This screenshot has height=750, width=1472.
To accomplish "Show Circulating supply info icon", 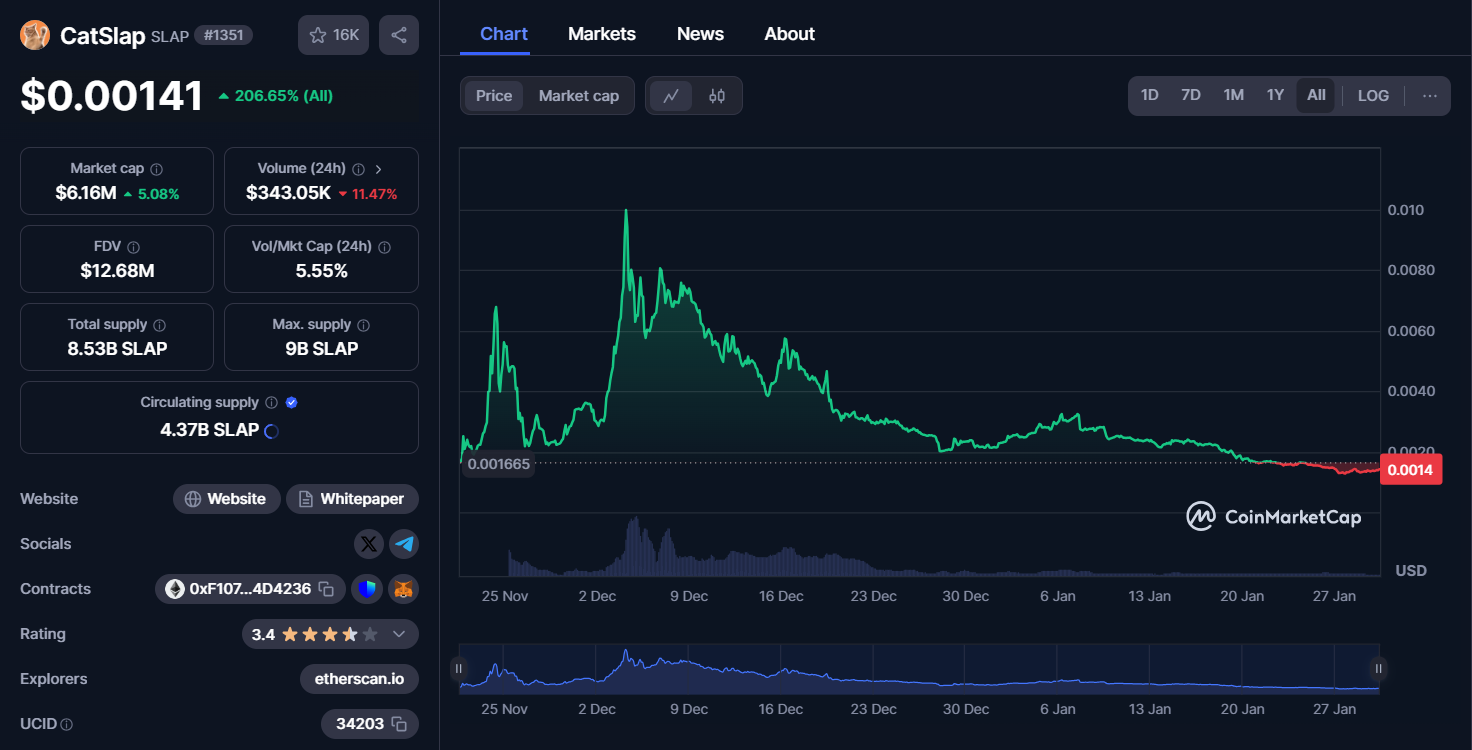I will 270,402.
